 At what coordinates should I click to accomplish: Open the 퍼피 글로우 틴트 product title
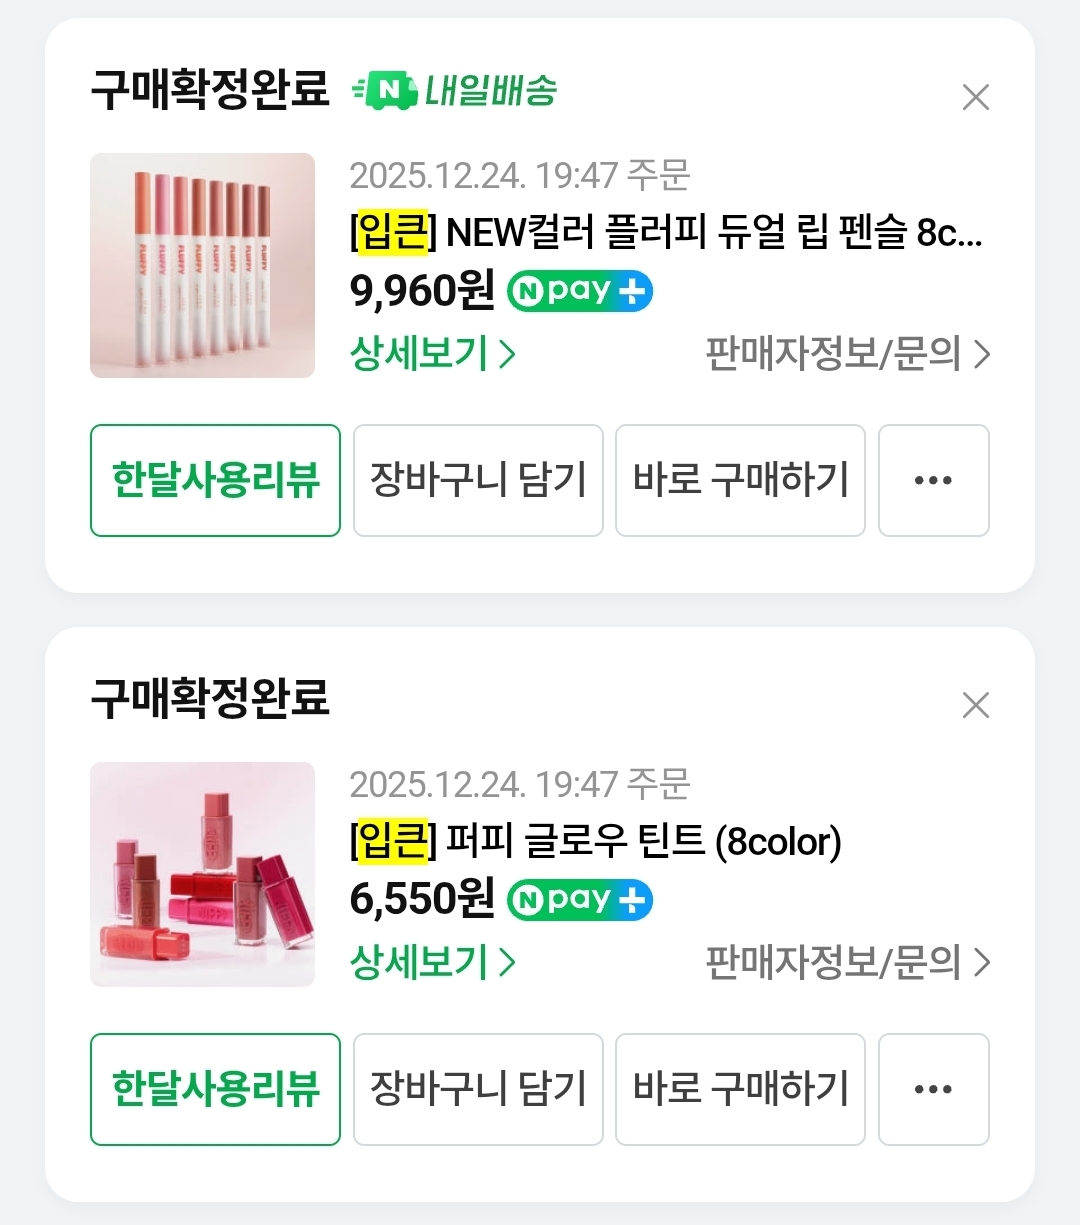coord(596,841)
